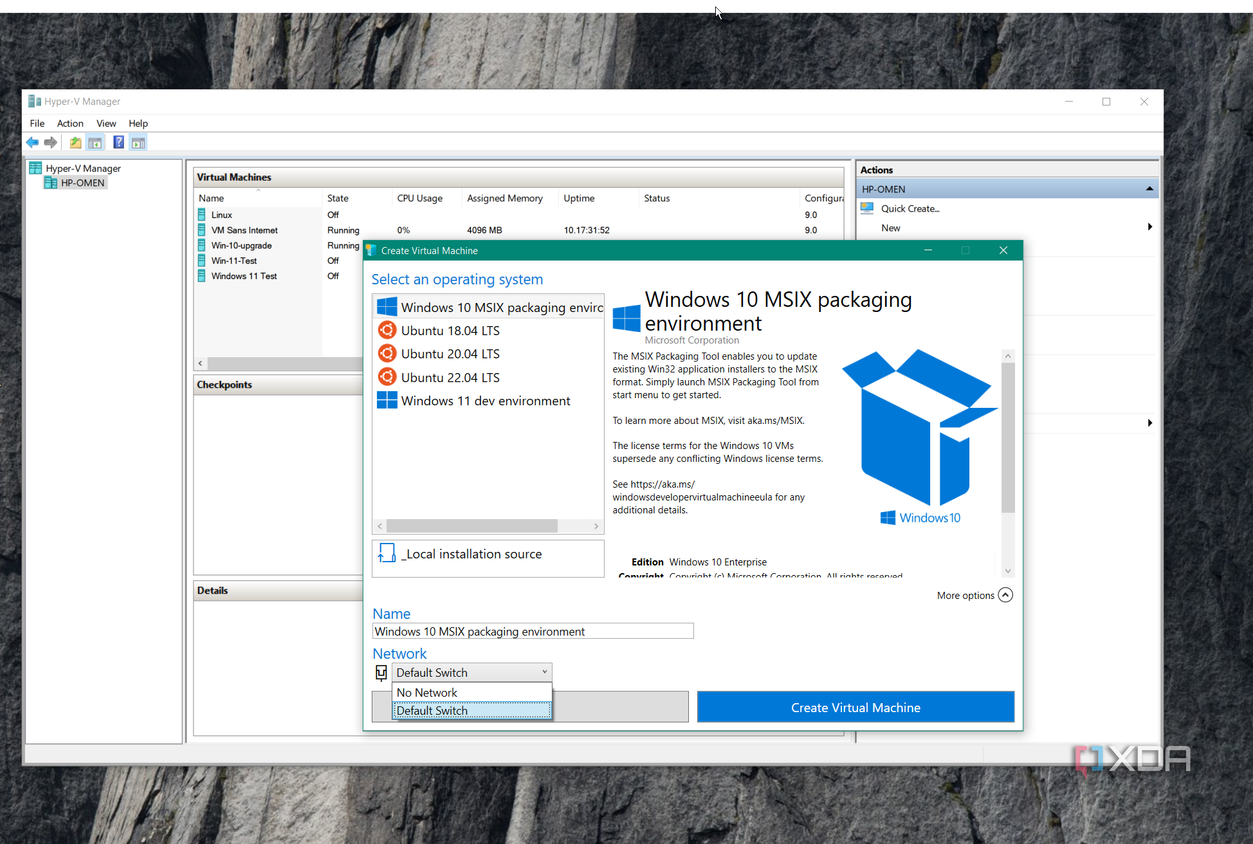Screen dimensions: 1253x844
Task: Choose No Network from the dropdown list
Action: point(471,692)
